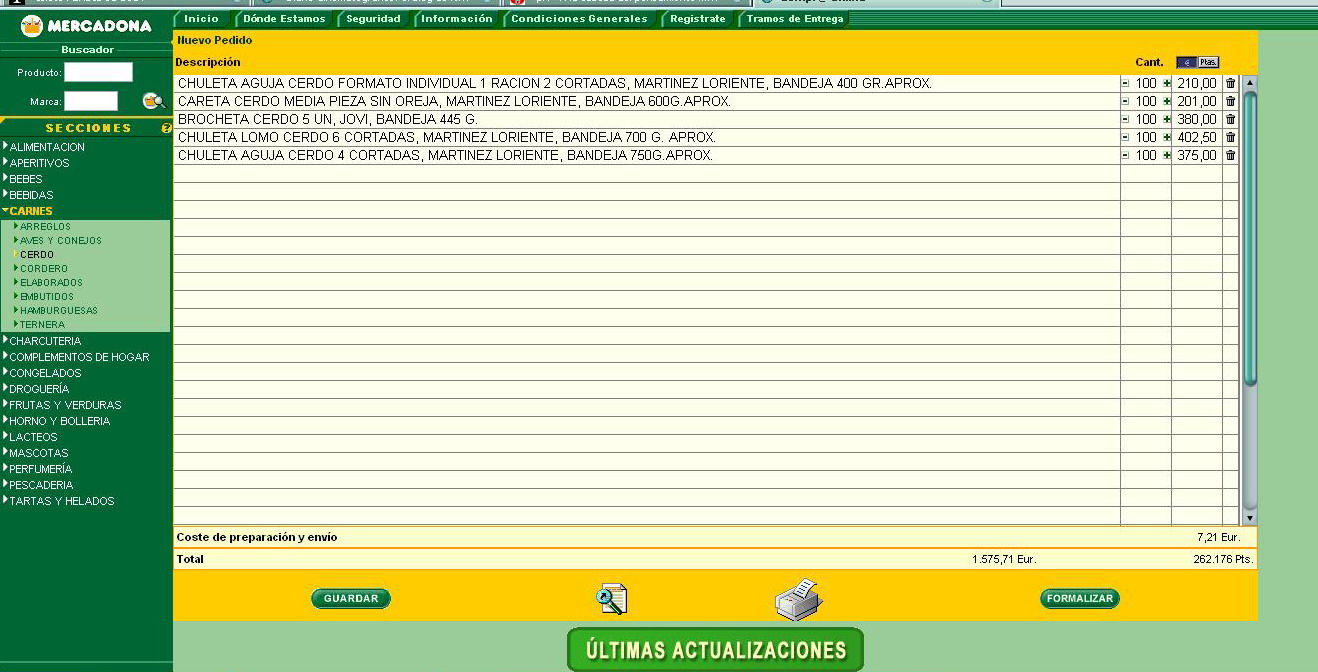Screen dimensions: 1318x672
Task: Open the Condiciones Generales tab
Action: [x=579, y=19]
